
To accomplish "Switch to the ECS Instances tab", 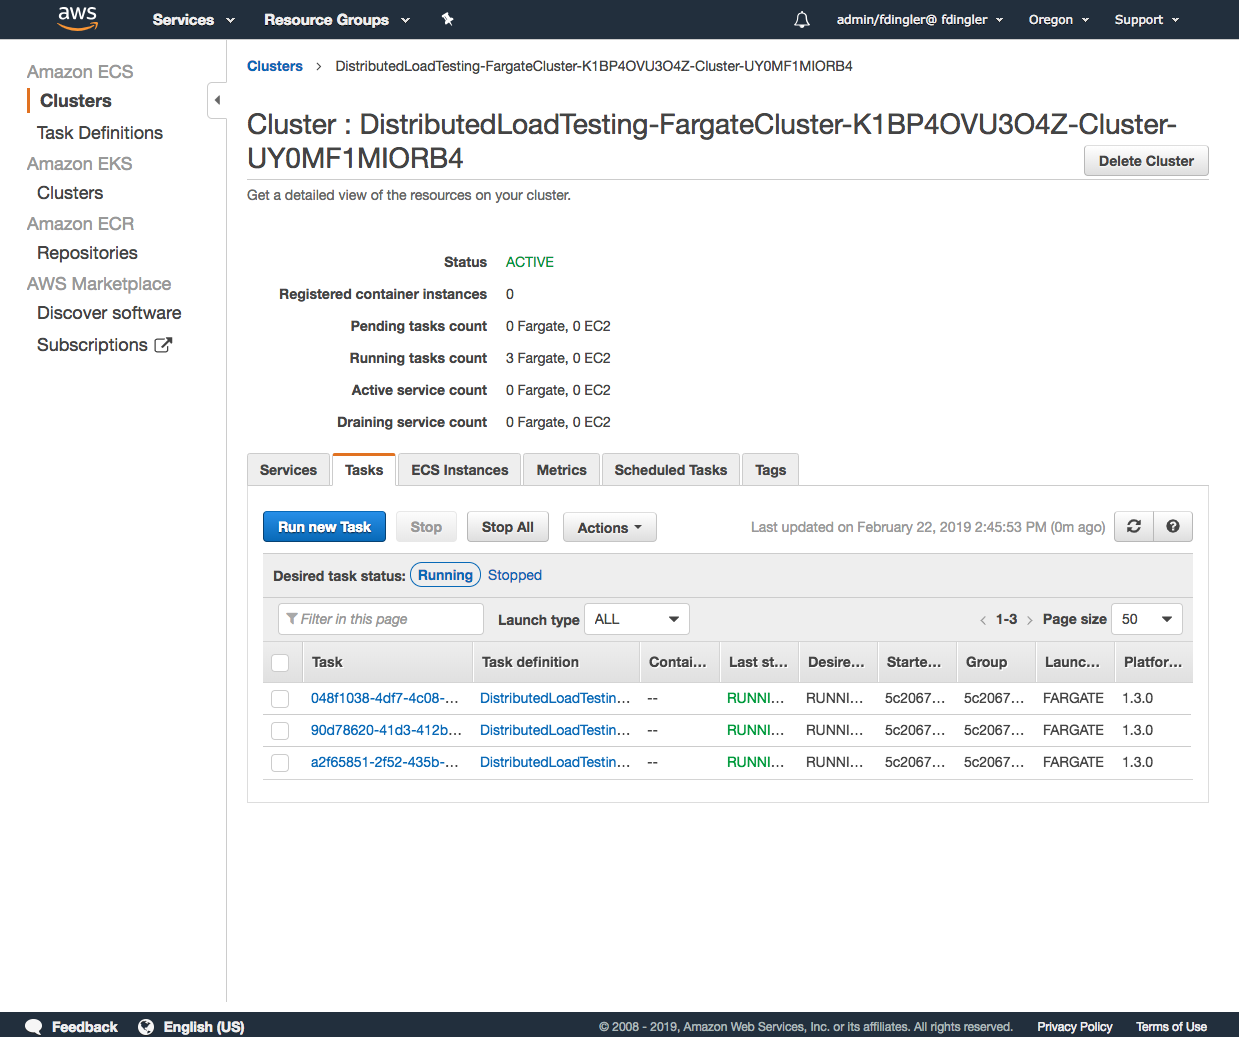I will point(460,470).
